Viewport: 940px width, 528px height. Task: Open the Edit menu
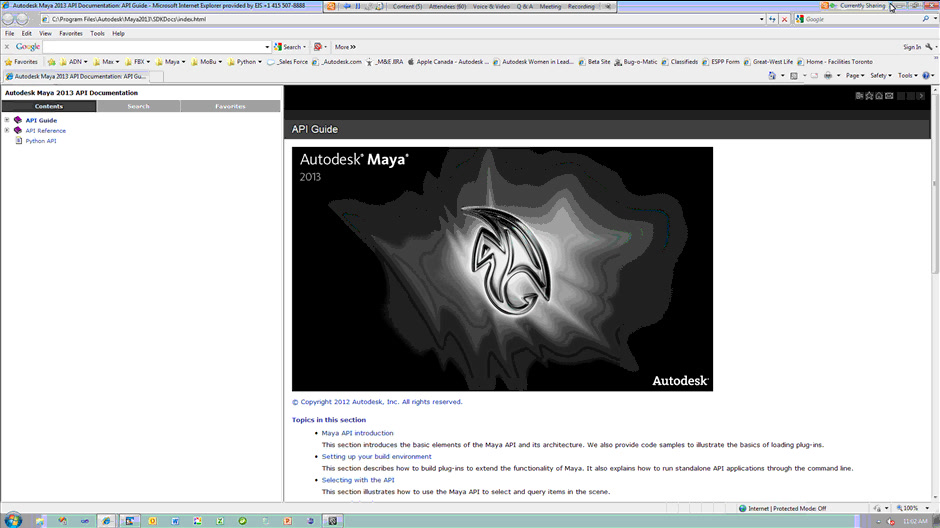26,34
